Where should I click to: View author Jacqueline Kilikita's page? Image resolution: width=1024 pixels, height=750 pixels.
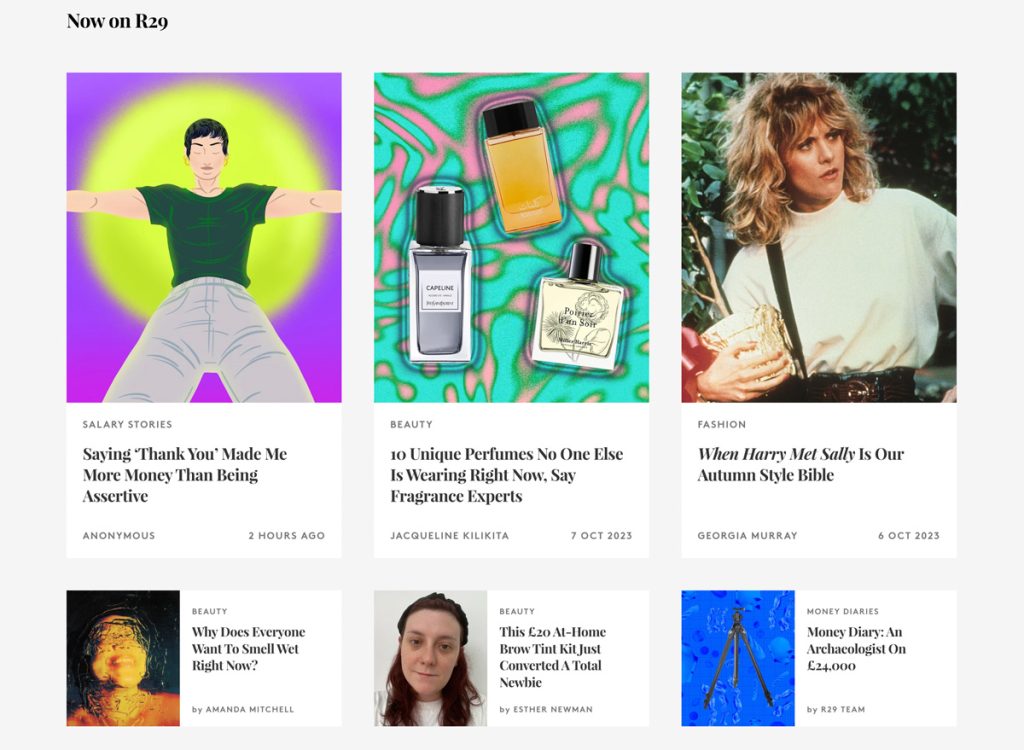pyautogui.click(x=449, y=536)
